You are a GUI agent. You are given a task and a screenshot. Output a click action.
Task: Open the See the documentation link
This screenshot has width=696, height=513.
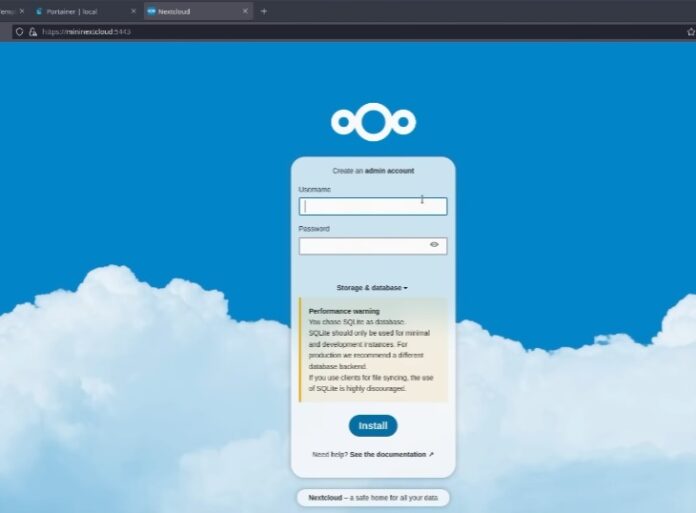(x=392, y=454)
